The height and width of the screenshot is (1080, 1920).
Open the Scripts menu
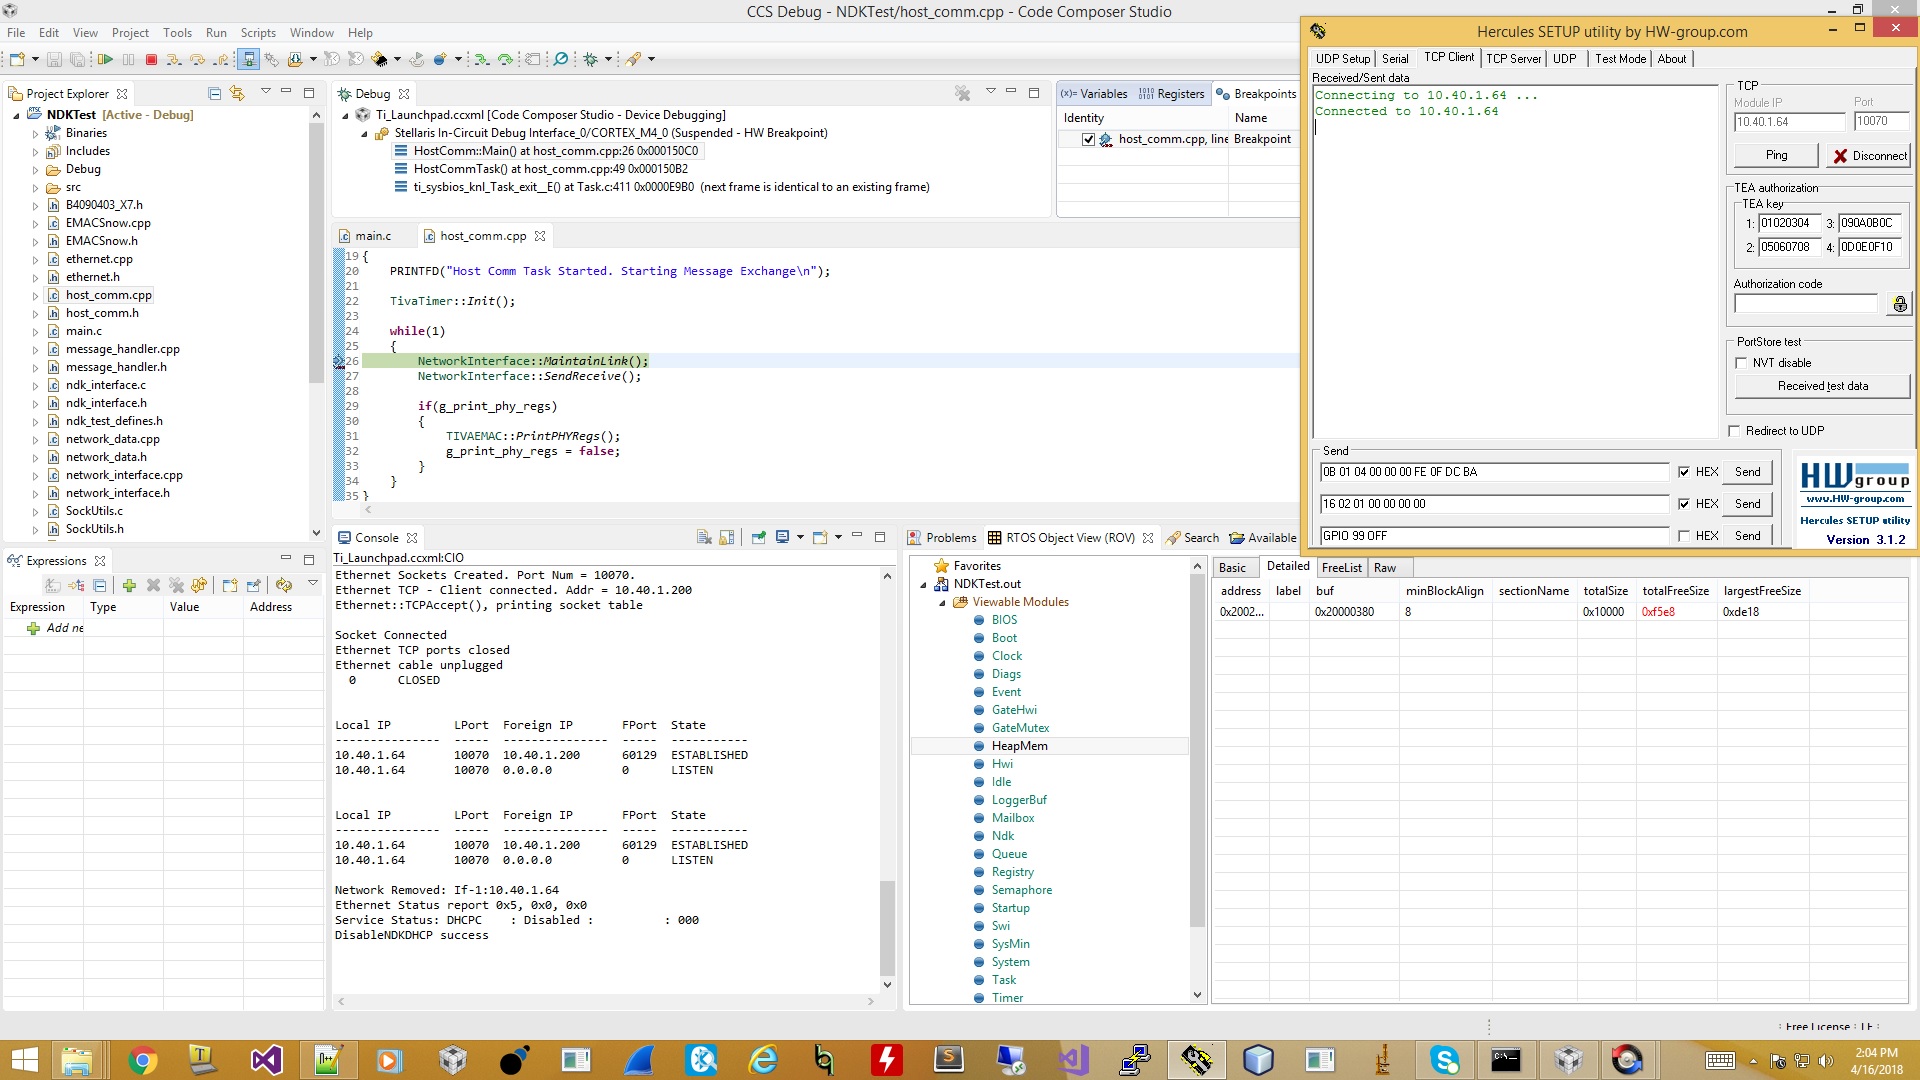tap(257, 33)
